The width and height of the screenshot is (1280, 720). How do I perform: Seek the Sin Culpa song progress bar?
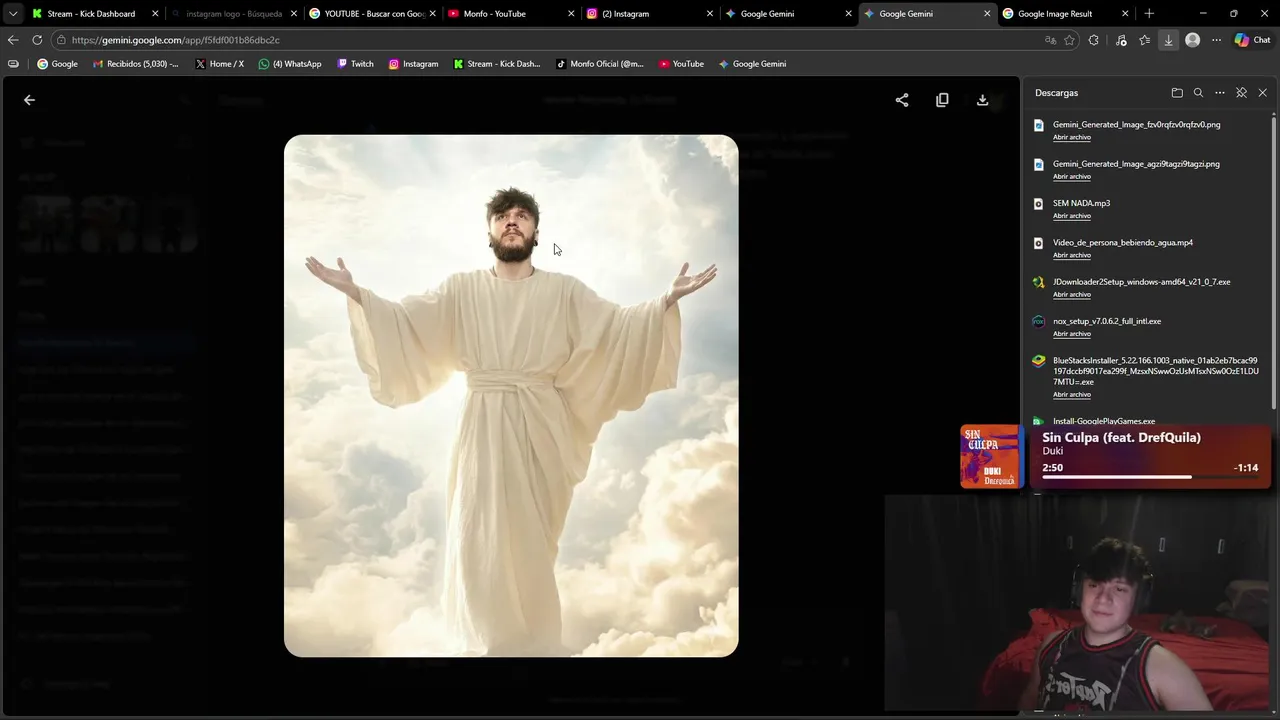pyautogui.click(x=1149, y=477)
